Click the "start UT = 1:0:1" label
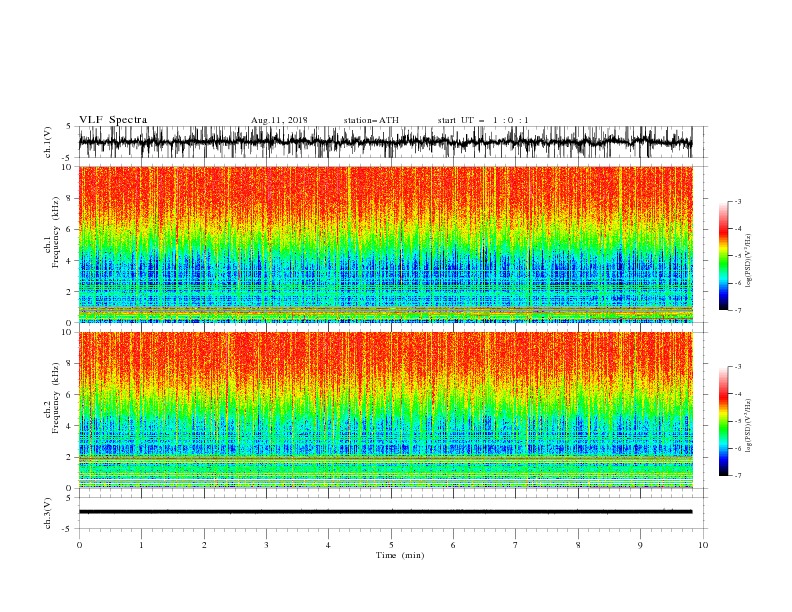792x612 pixels. (483, 120)
